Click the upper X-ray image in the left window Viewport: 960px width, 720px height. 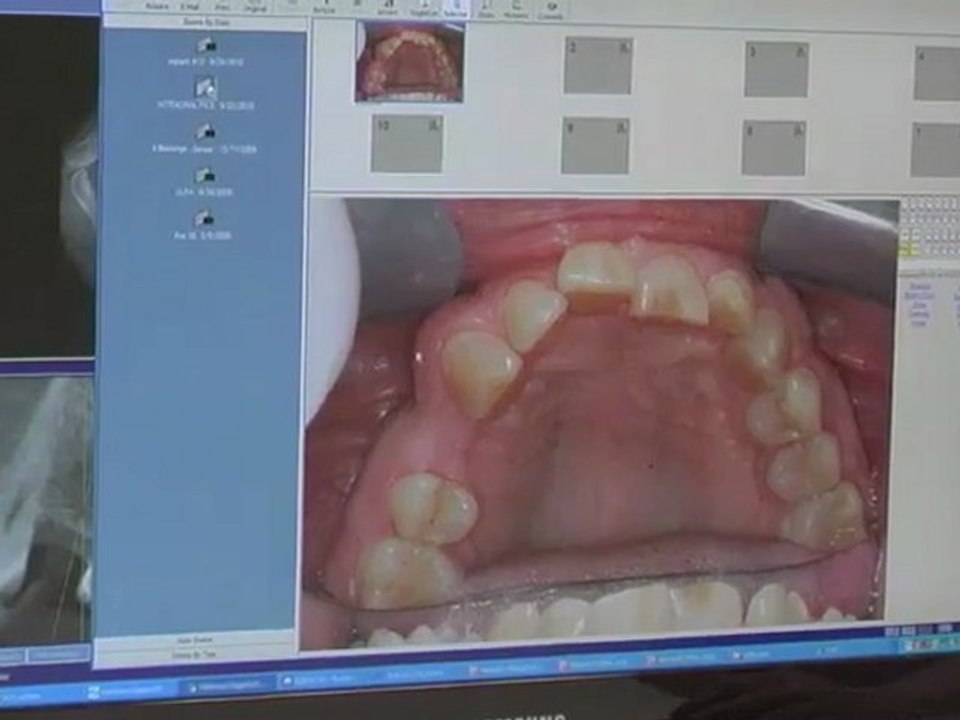49,187
